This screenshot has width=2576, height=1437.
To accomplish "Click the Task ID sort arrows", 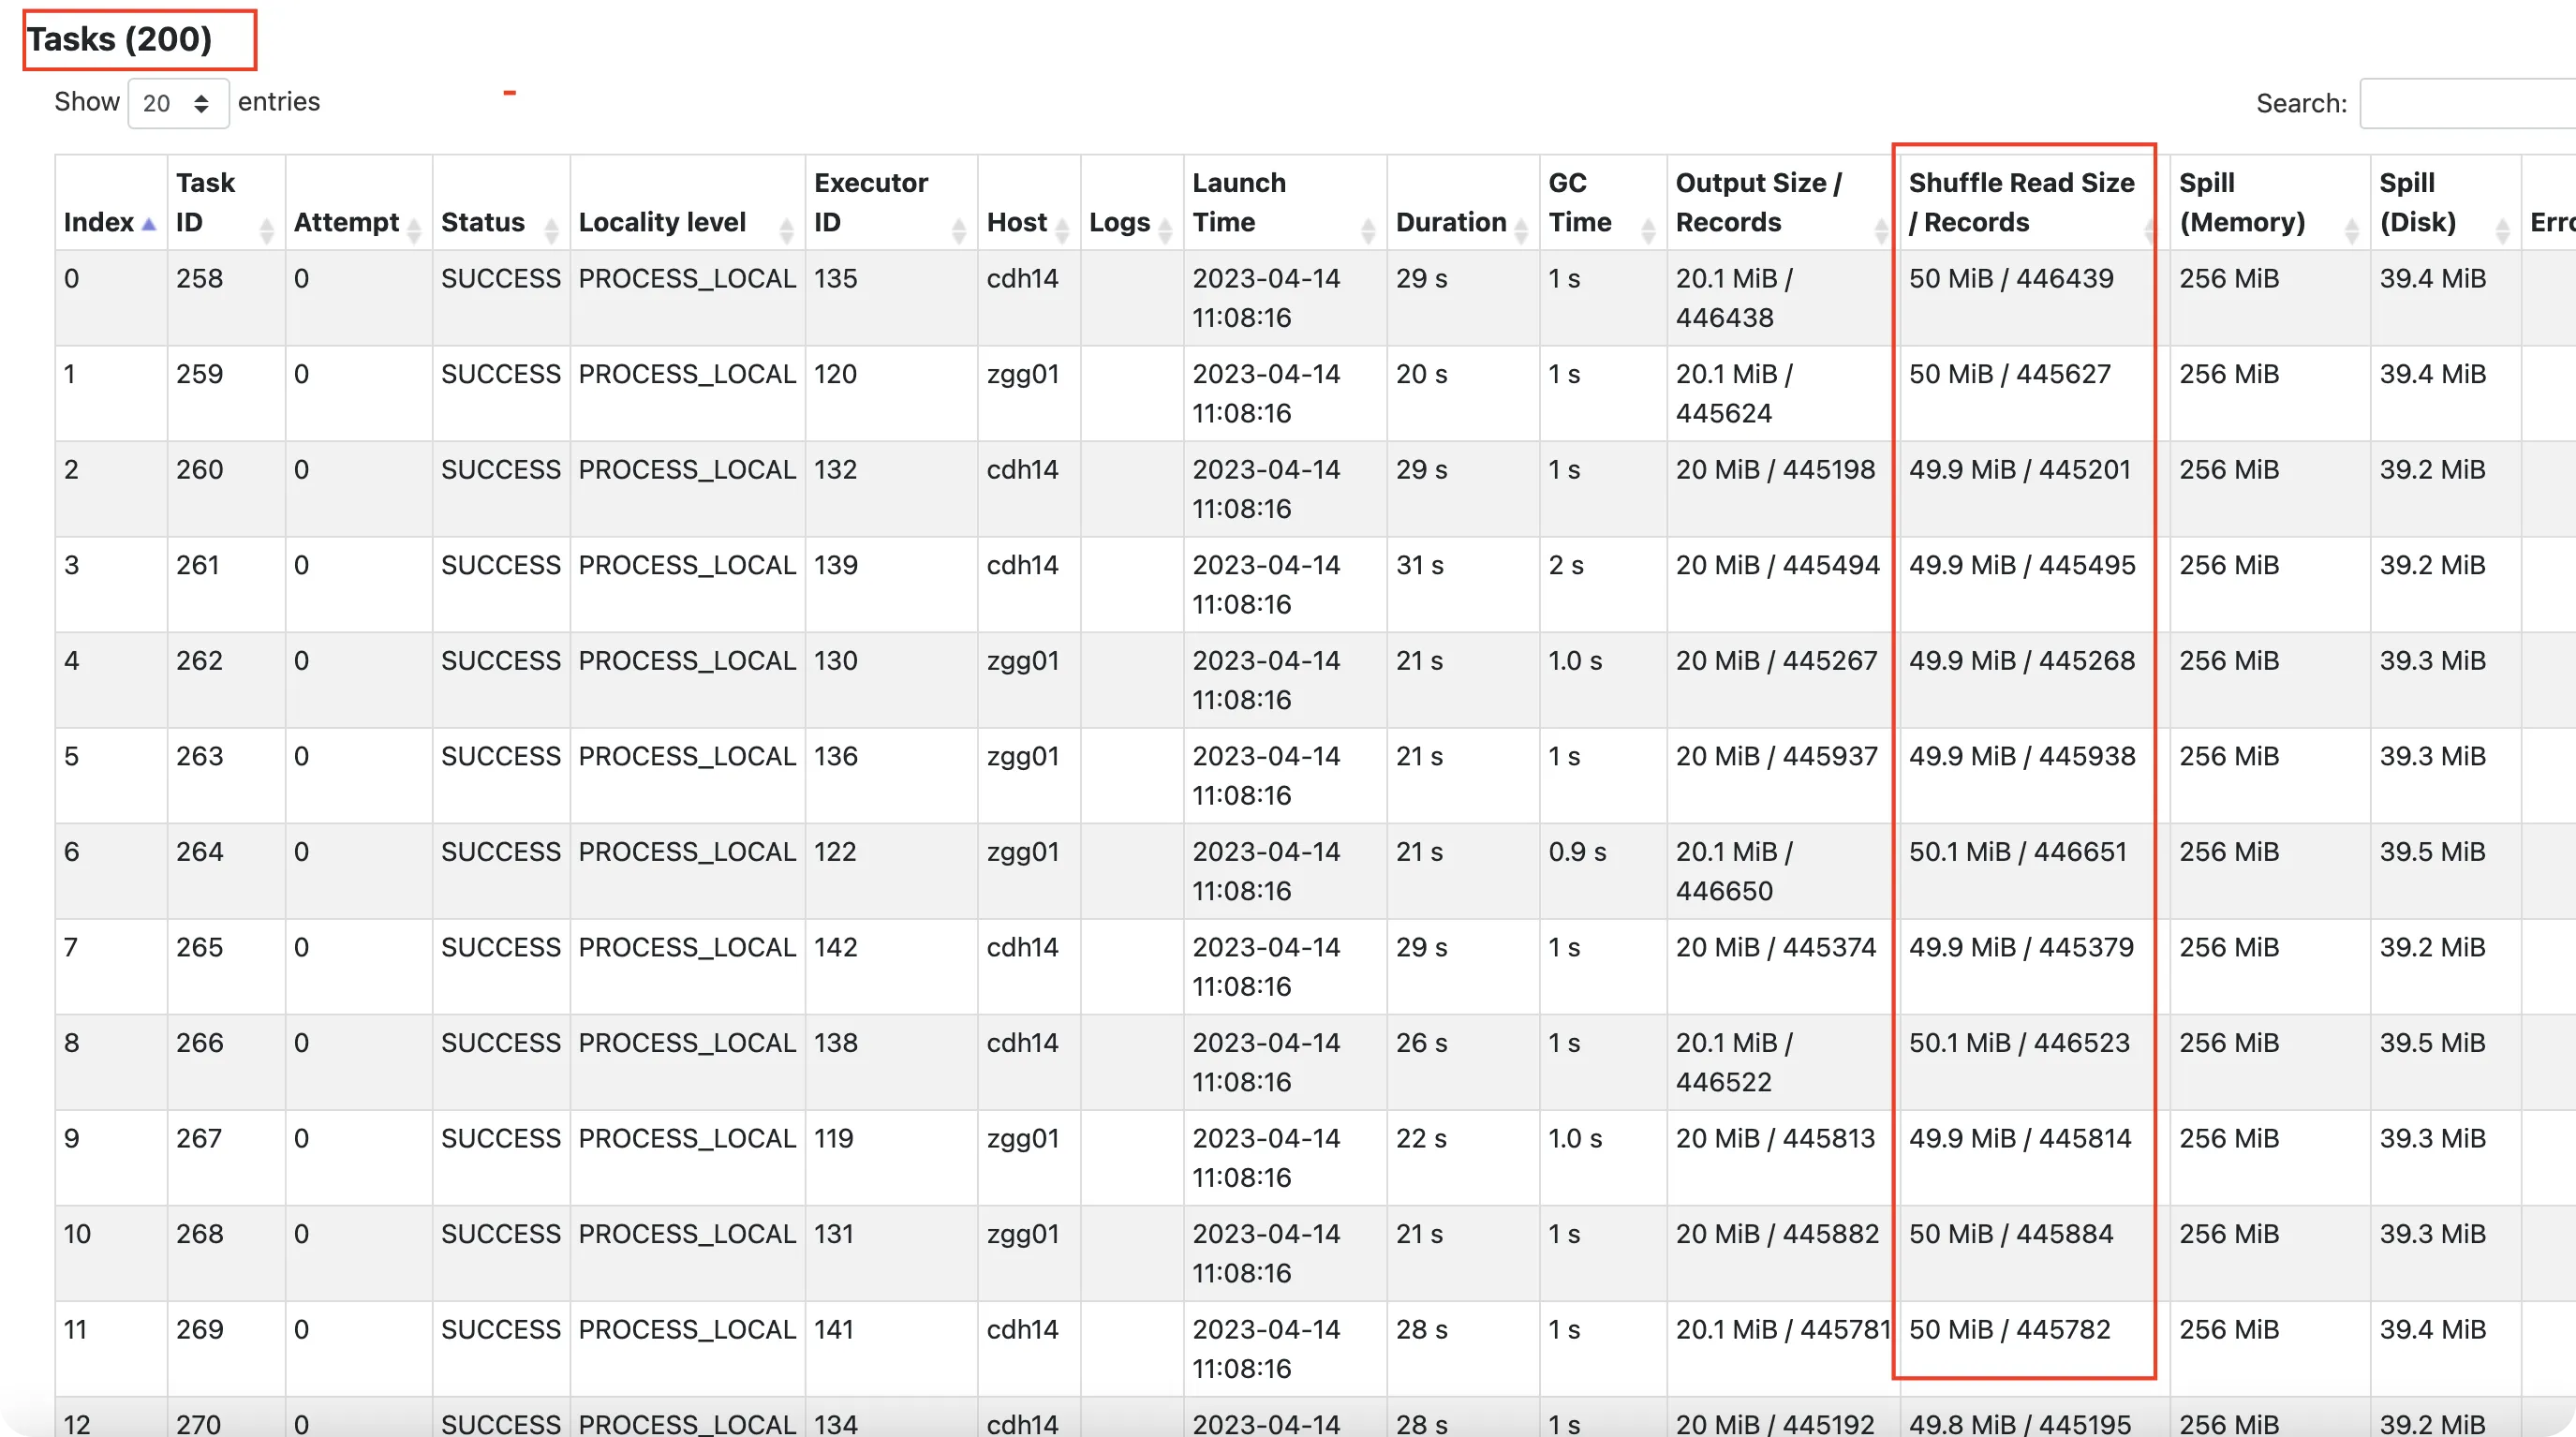I will click(266, 230).
